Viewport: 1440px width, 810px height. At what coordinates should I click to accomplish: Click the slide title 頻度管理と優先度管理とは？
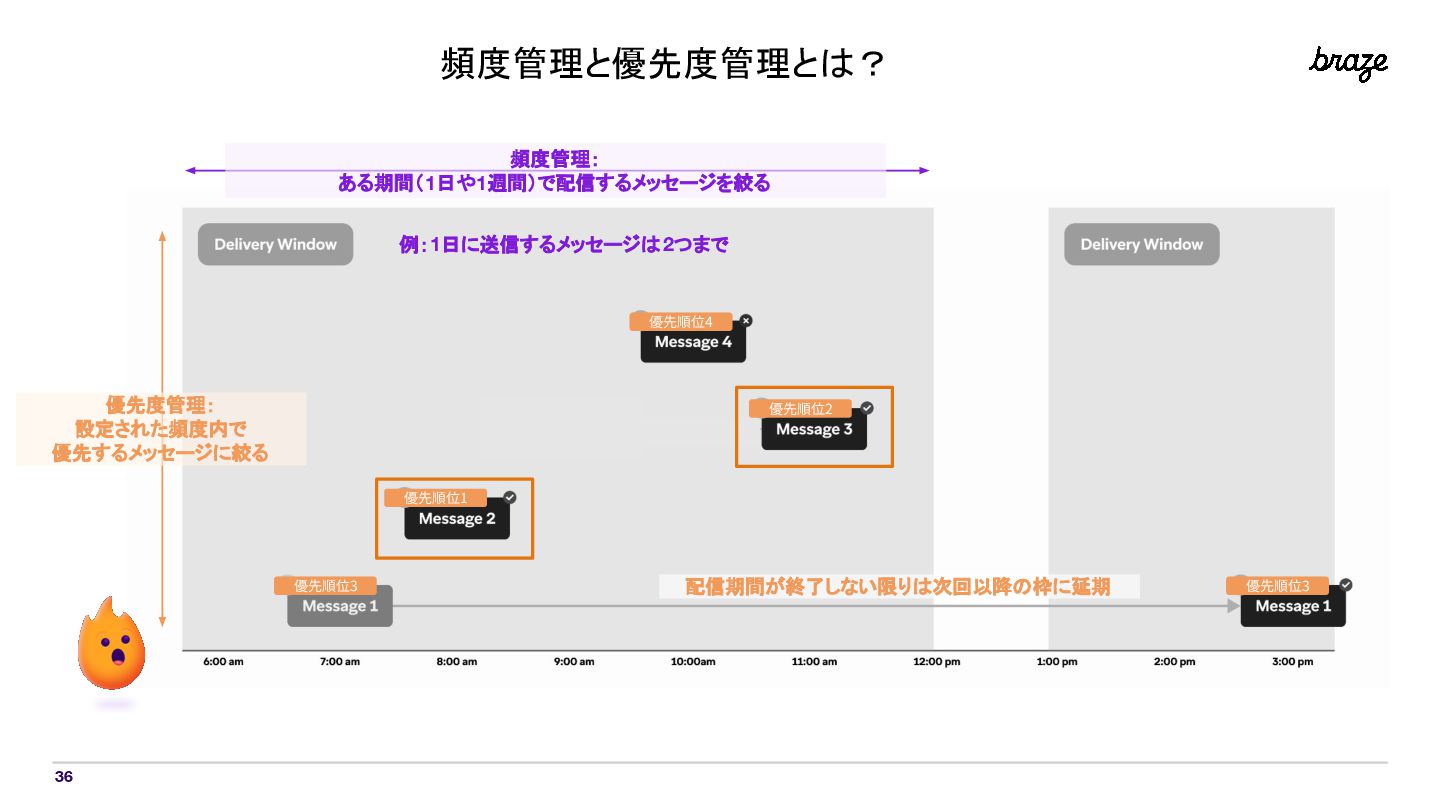pyautogui.click(x=662, y=65)
